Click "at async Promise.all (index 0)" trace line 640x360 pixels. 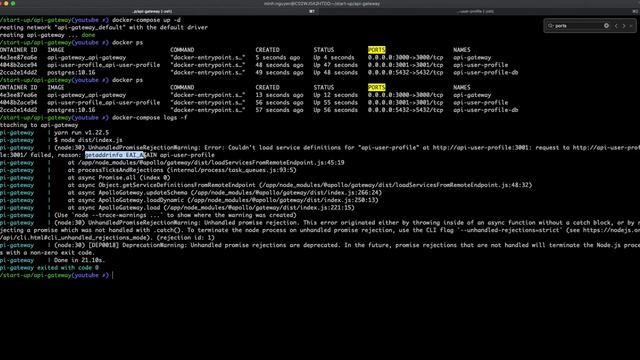pos(119,178)
